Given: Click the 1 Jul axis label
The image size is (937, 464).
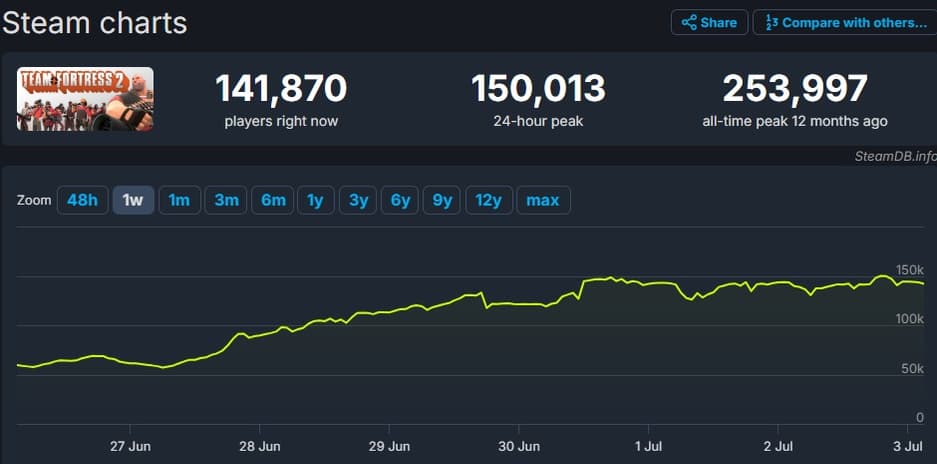Looking at the screenshot, I should click(648, 446).
